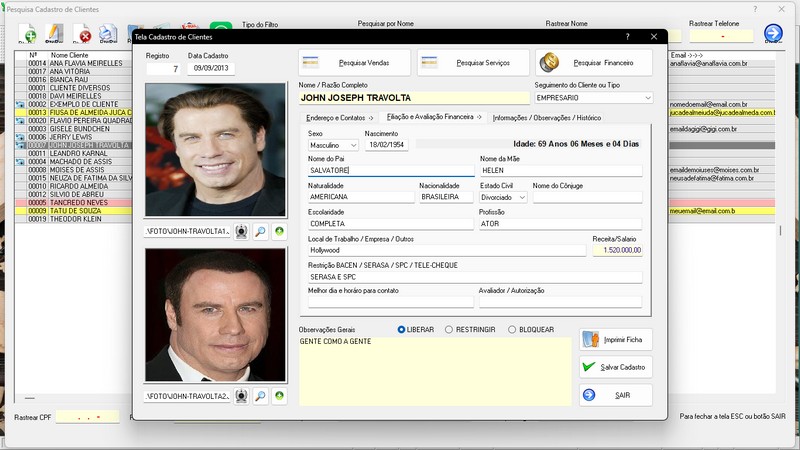Select THEODOR KLEIN row in client list

[x=74, y=219]
